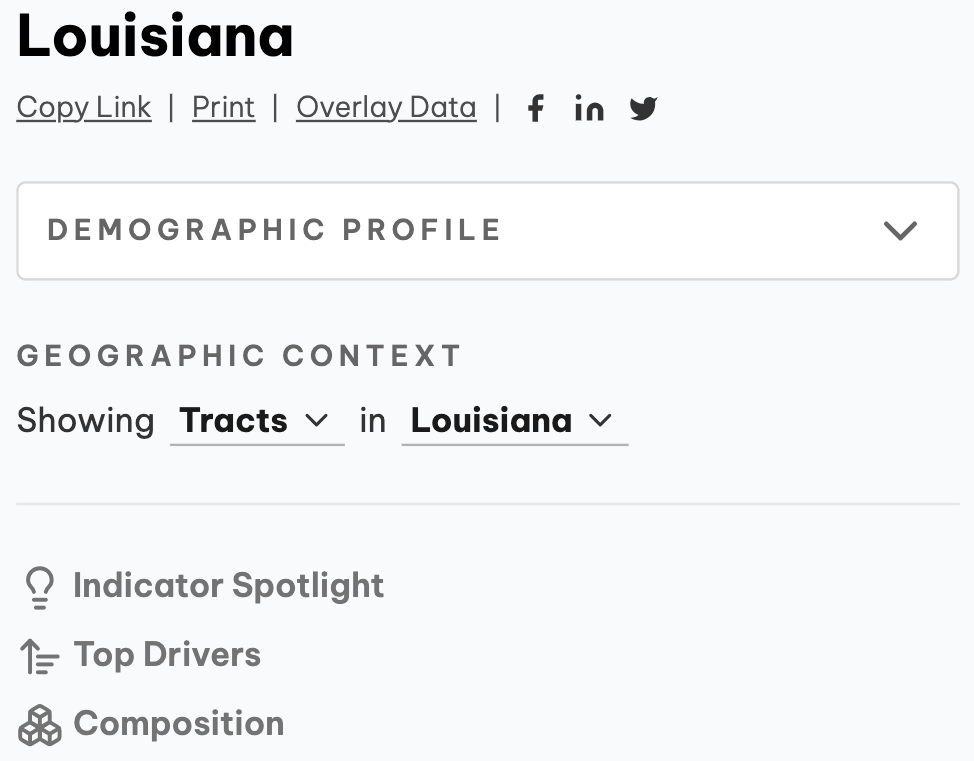974x761 pixels.
Task: Click the Demographic Profile chevron arrow
Action: coord(900,231)
